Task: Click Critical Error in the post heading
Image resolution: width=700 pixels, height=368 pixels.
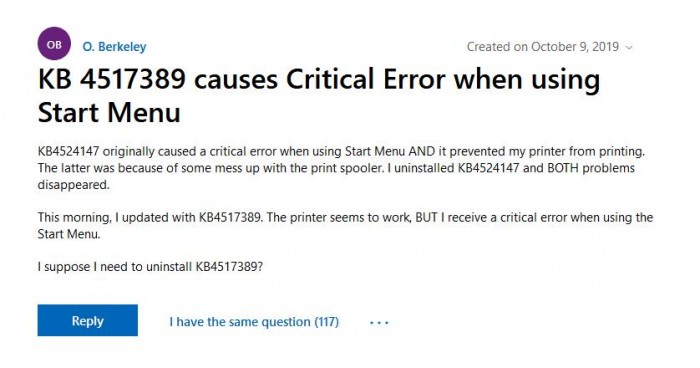Action: (x=366, y=79)
